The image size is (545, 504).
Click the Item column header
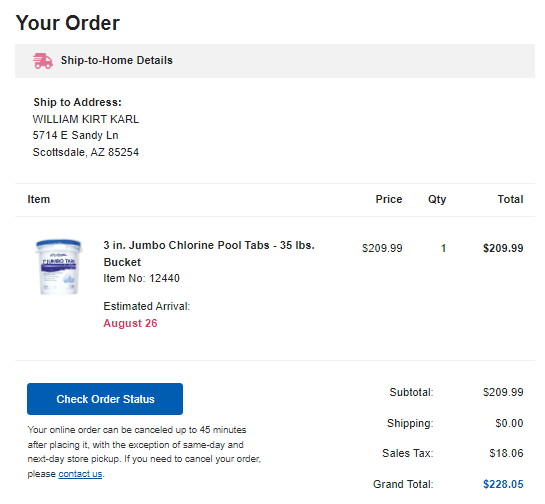(x=39, y=199)
